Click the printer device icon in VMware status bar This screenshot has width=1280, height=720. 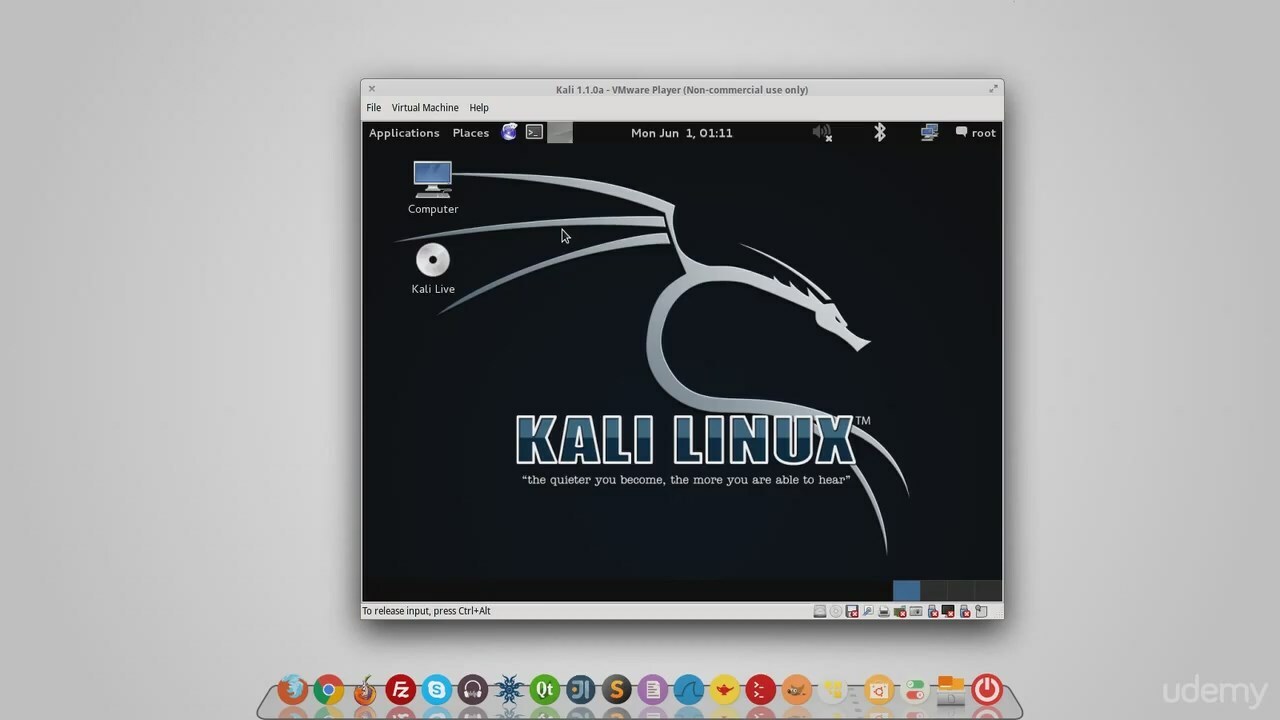pyautogui.click(x=884, y=611)
